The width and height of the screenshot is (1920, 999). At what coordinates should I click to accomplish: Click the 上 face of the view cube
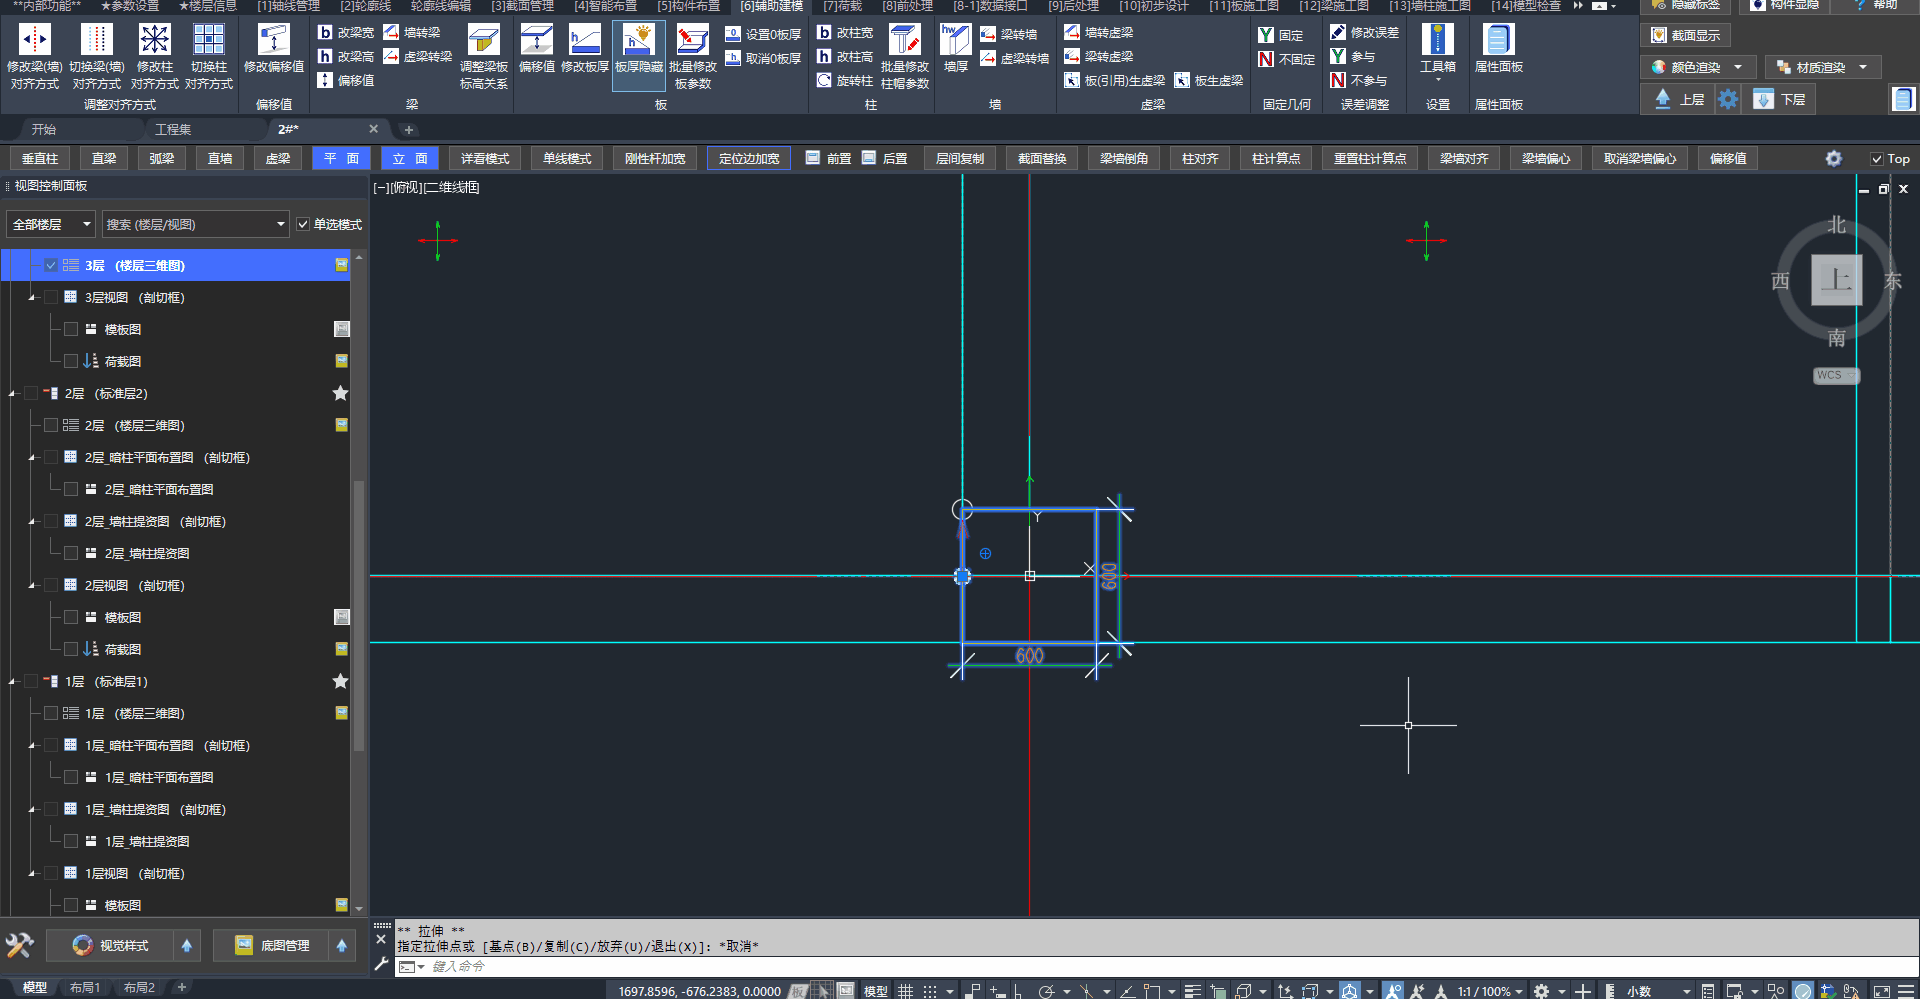(1836, 281)
